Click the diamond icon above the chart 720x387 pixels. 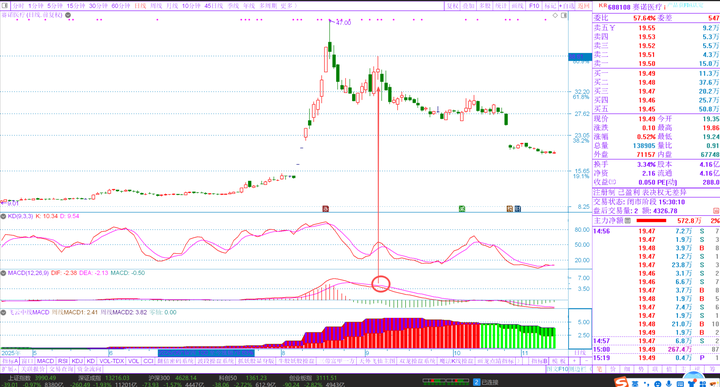click(555, 15)
